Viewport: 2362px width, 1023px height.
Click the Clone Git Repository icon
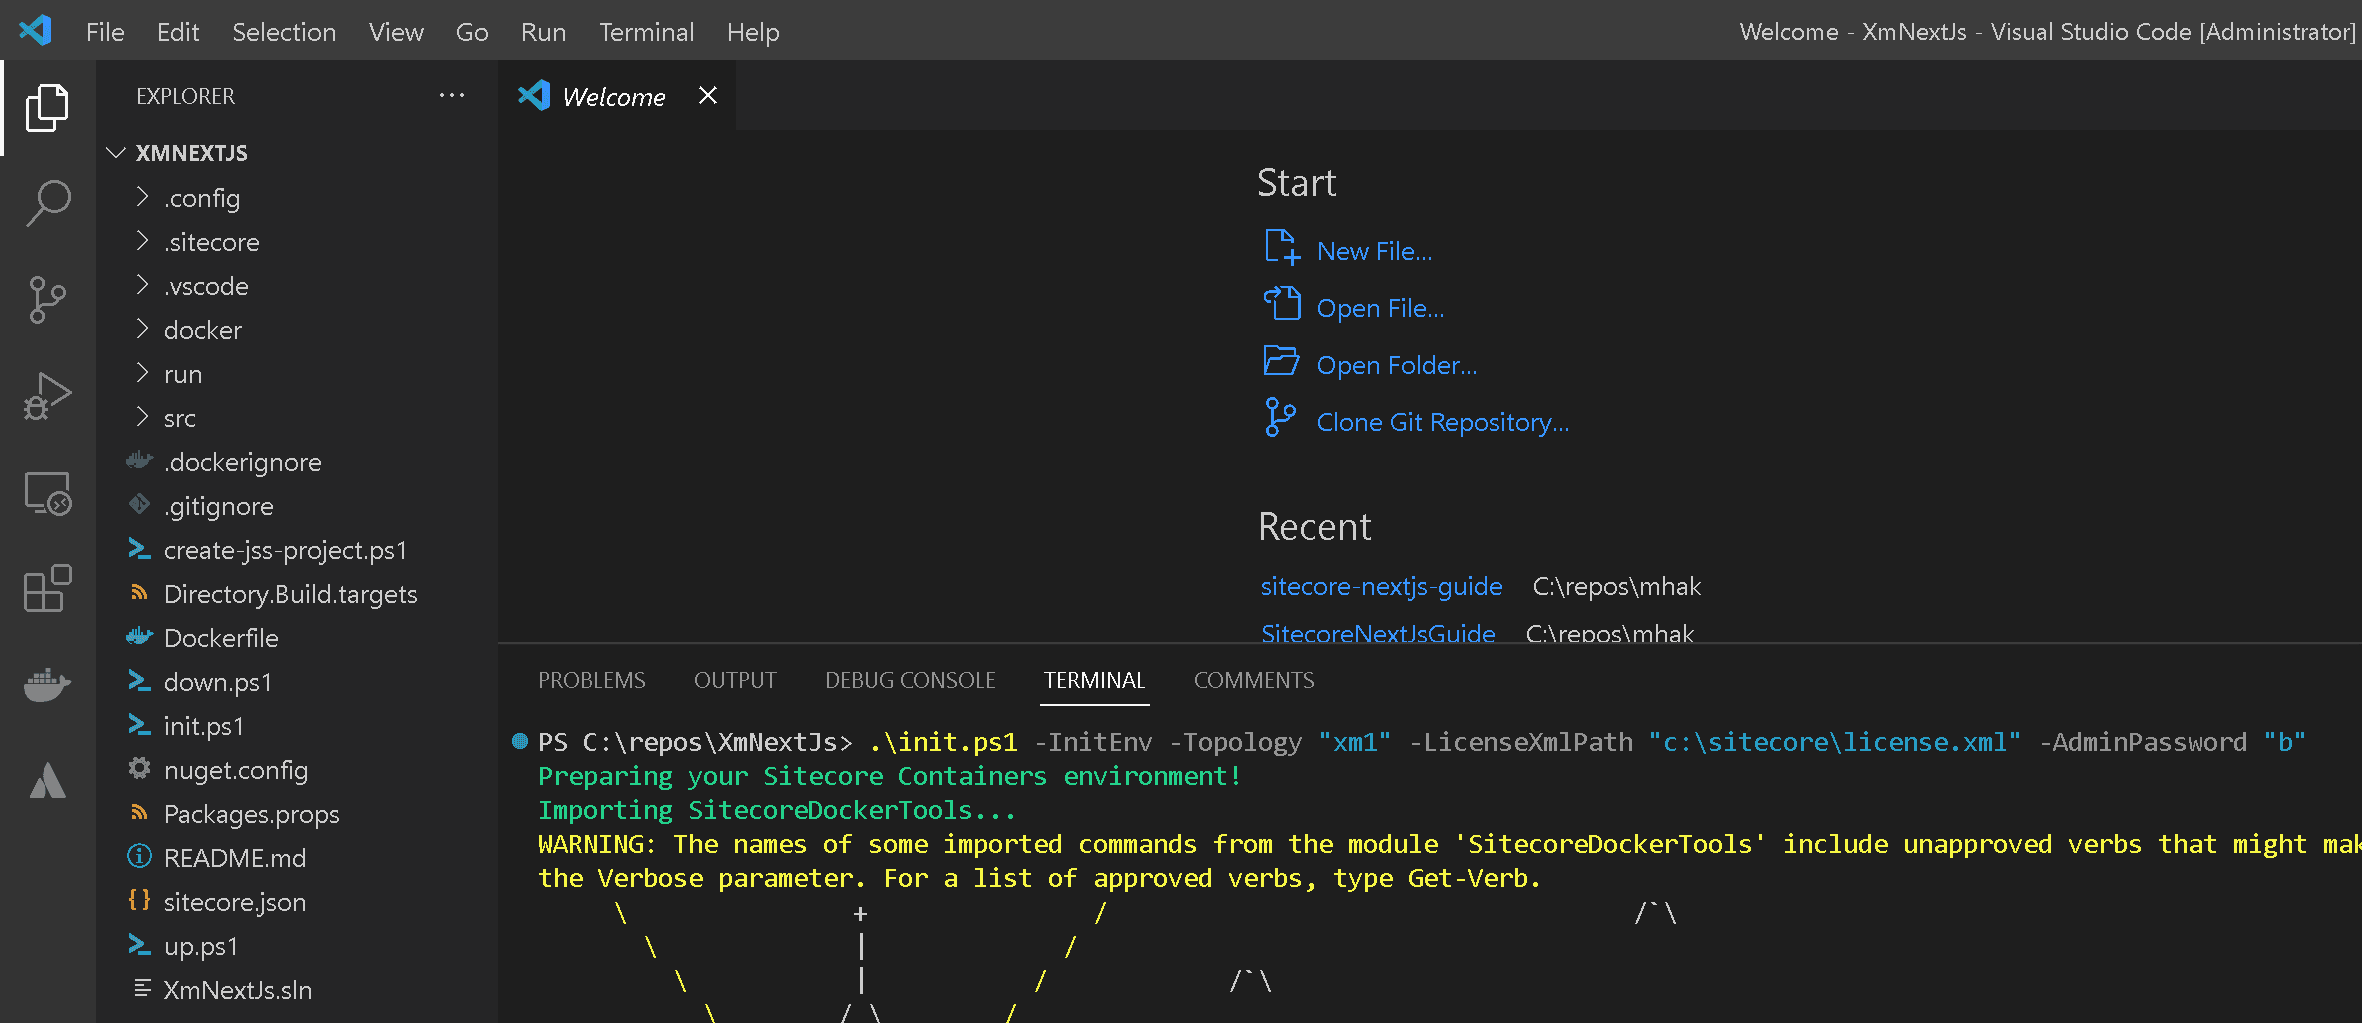1280,418
